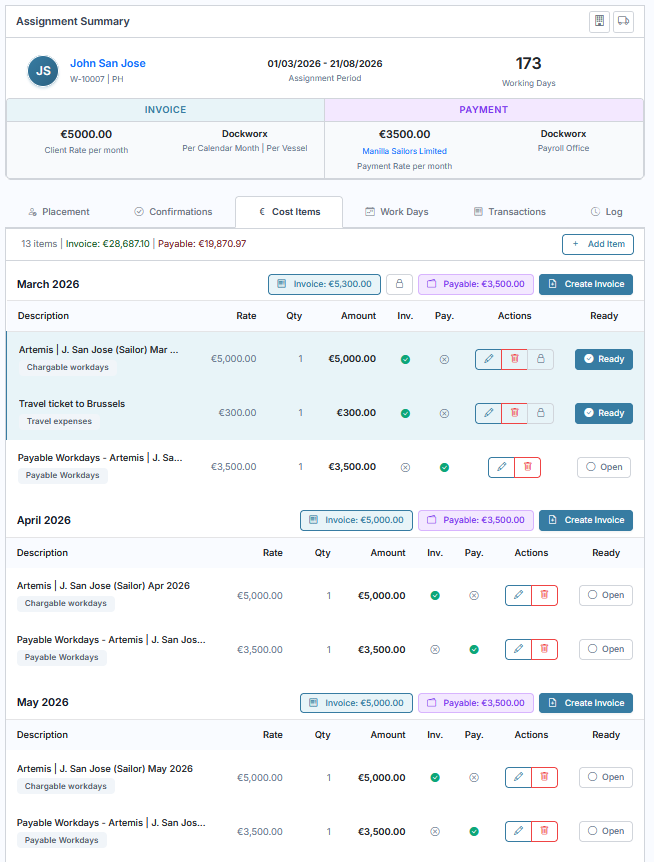
Task: Create Invoice for May 2026
Action: pos(586,703)
